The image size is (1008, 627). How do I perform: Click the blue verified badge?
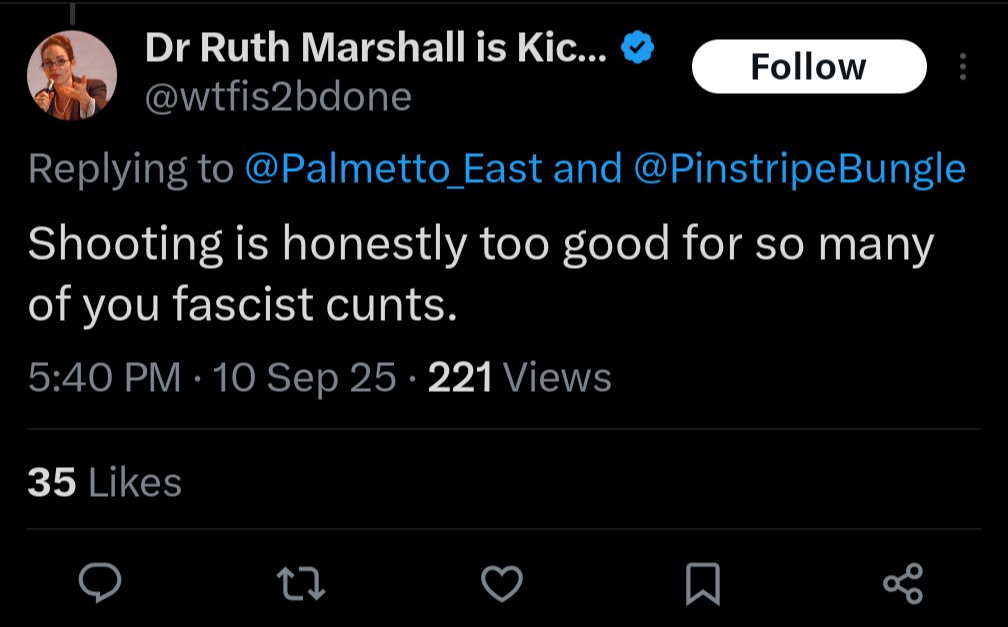637,48
